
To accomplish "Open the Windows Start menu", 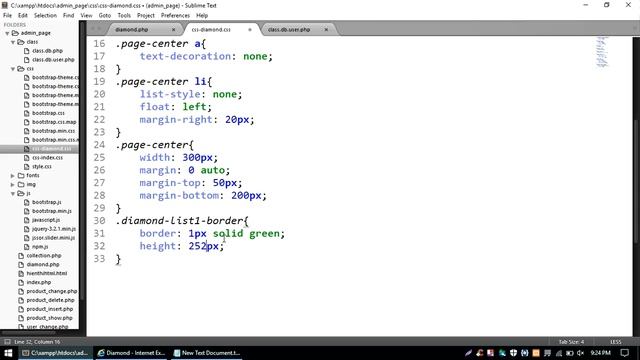I will [8, 353].
